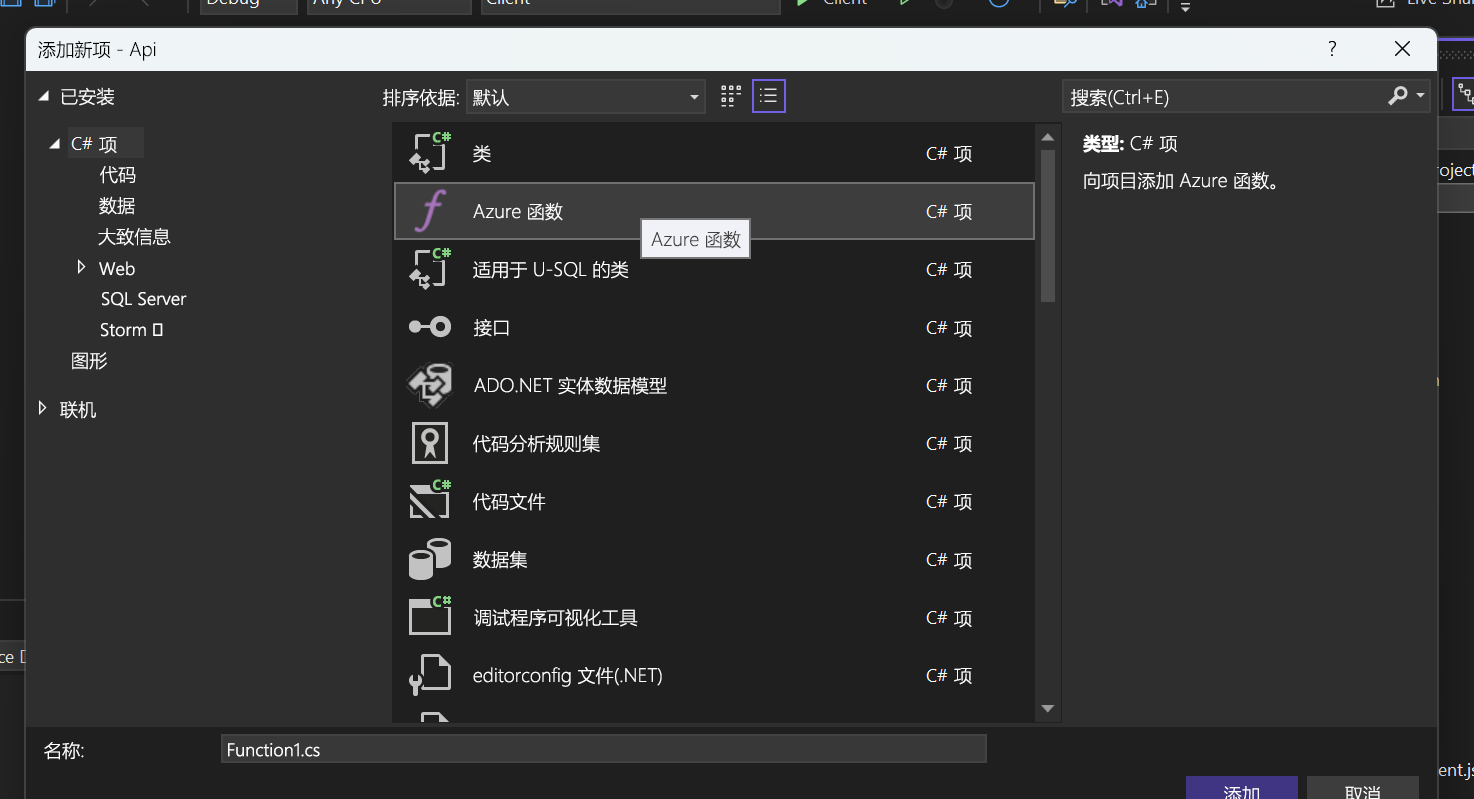
Task: Collapse the 已安装 tree node
Action: coord(43,97)
